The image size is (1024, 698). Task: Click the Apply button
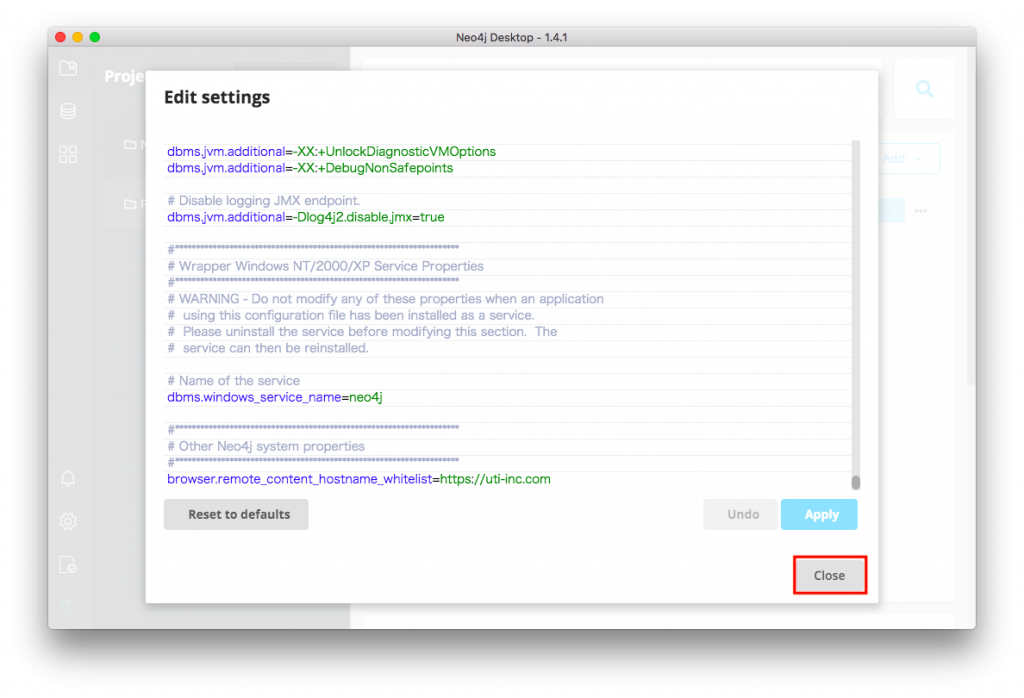coord(821,514)
